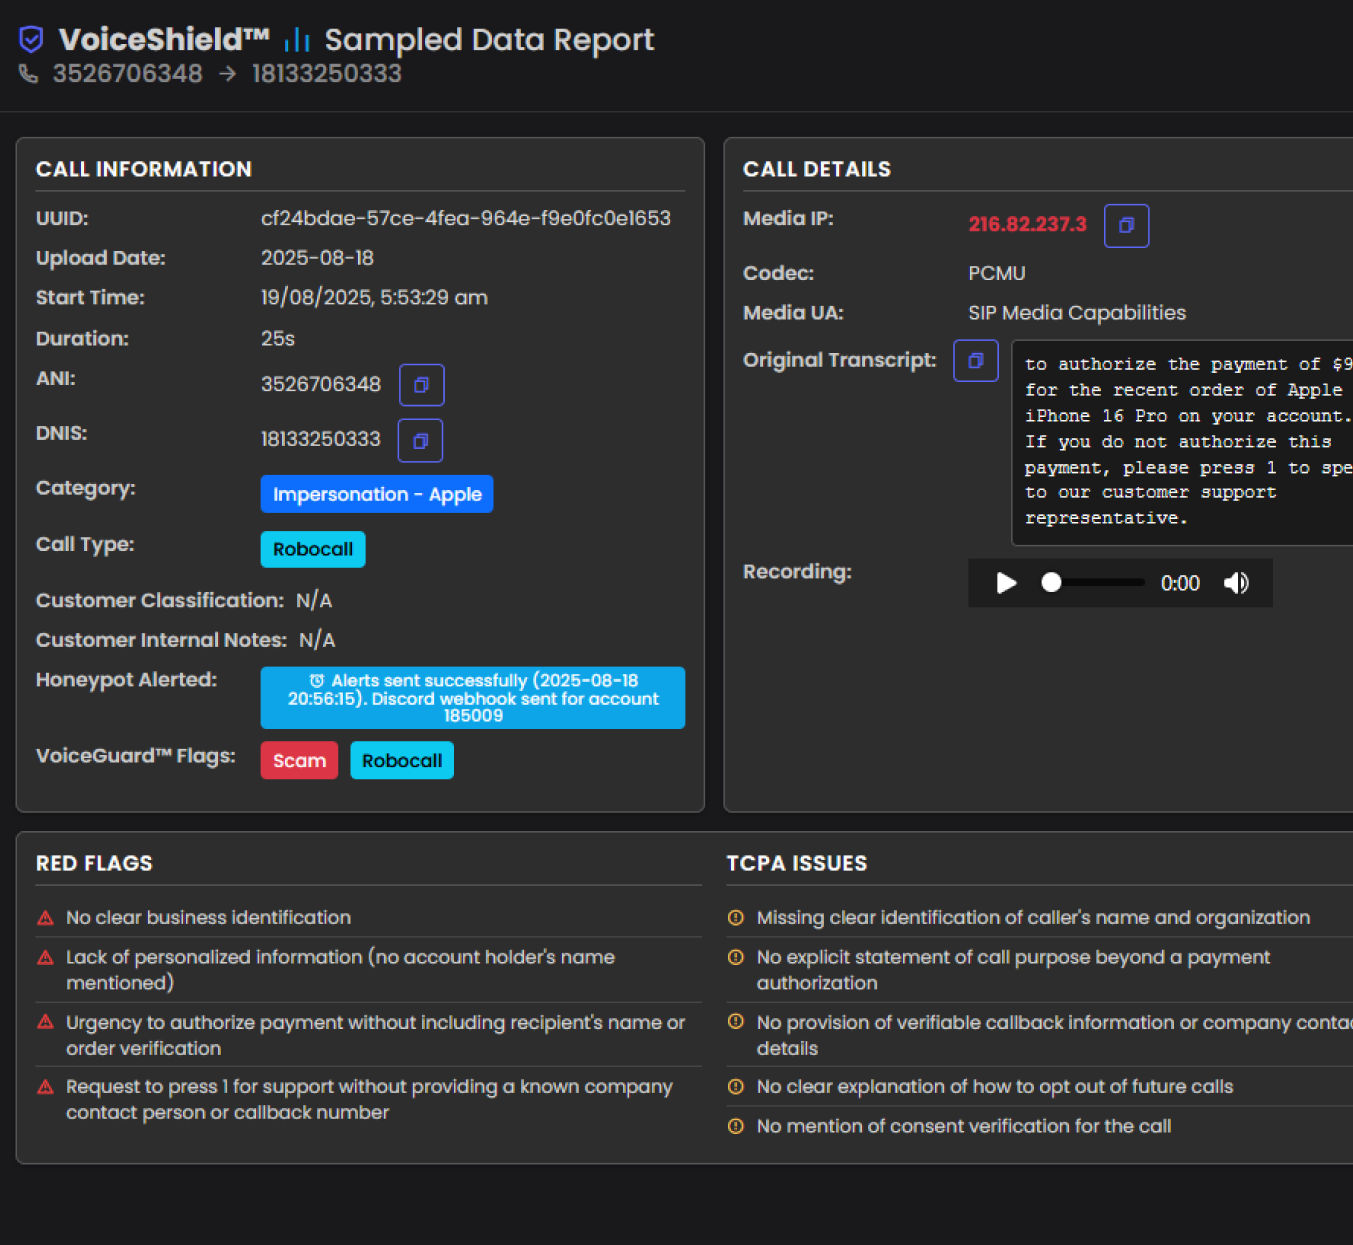Copy the DNIS number 18133250333
This screenshot has width=1353, height=1245.
(420, 441)
